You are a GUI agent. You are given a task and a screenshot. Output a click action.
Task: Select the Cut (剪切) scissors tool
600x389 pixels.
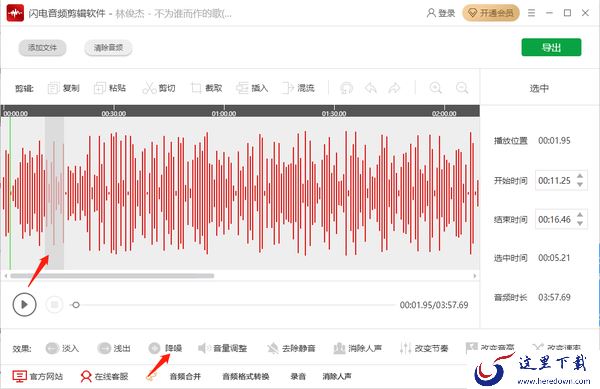159,88
